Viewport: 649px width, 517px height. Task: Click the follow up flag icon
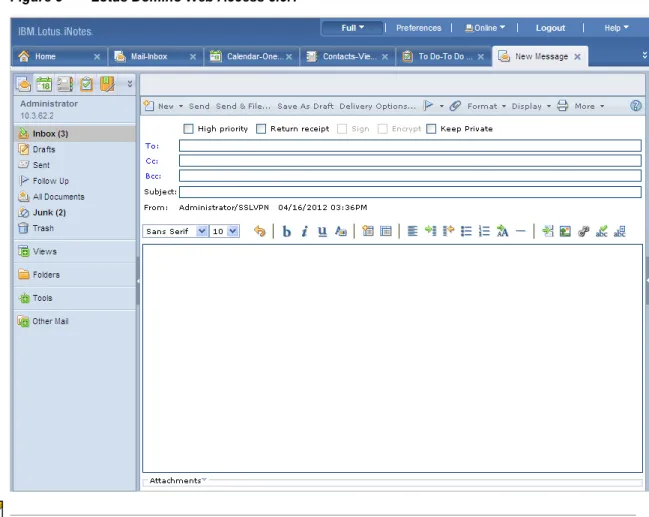[x=428, y=106]
